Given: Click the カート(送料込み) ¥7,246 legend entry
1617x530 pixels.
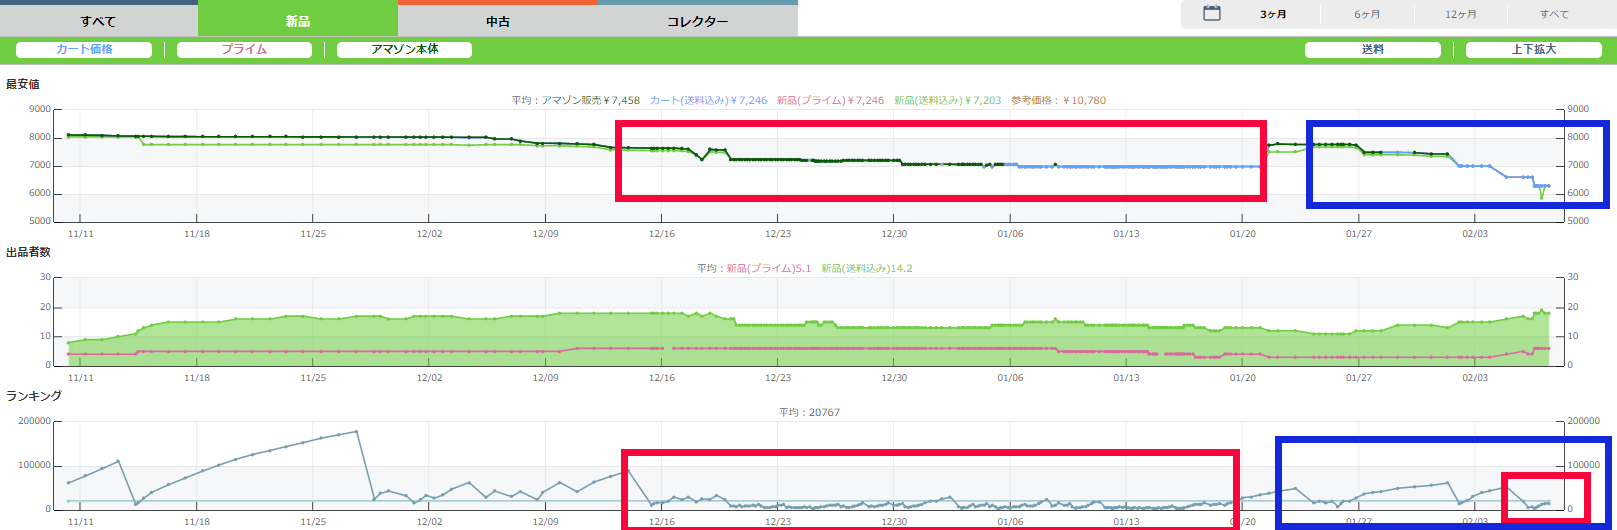Looking at the screenshot, I should coord(708,100).
